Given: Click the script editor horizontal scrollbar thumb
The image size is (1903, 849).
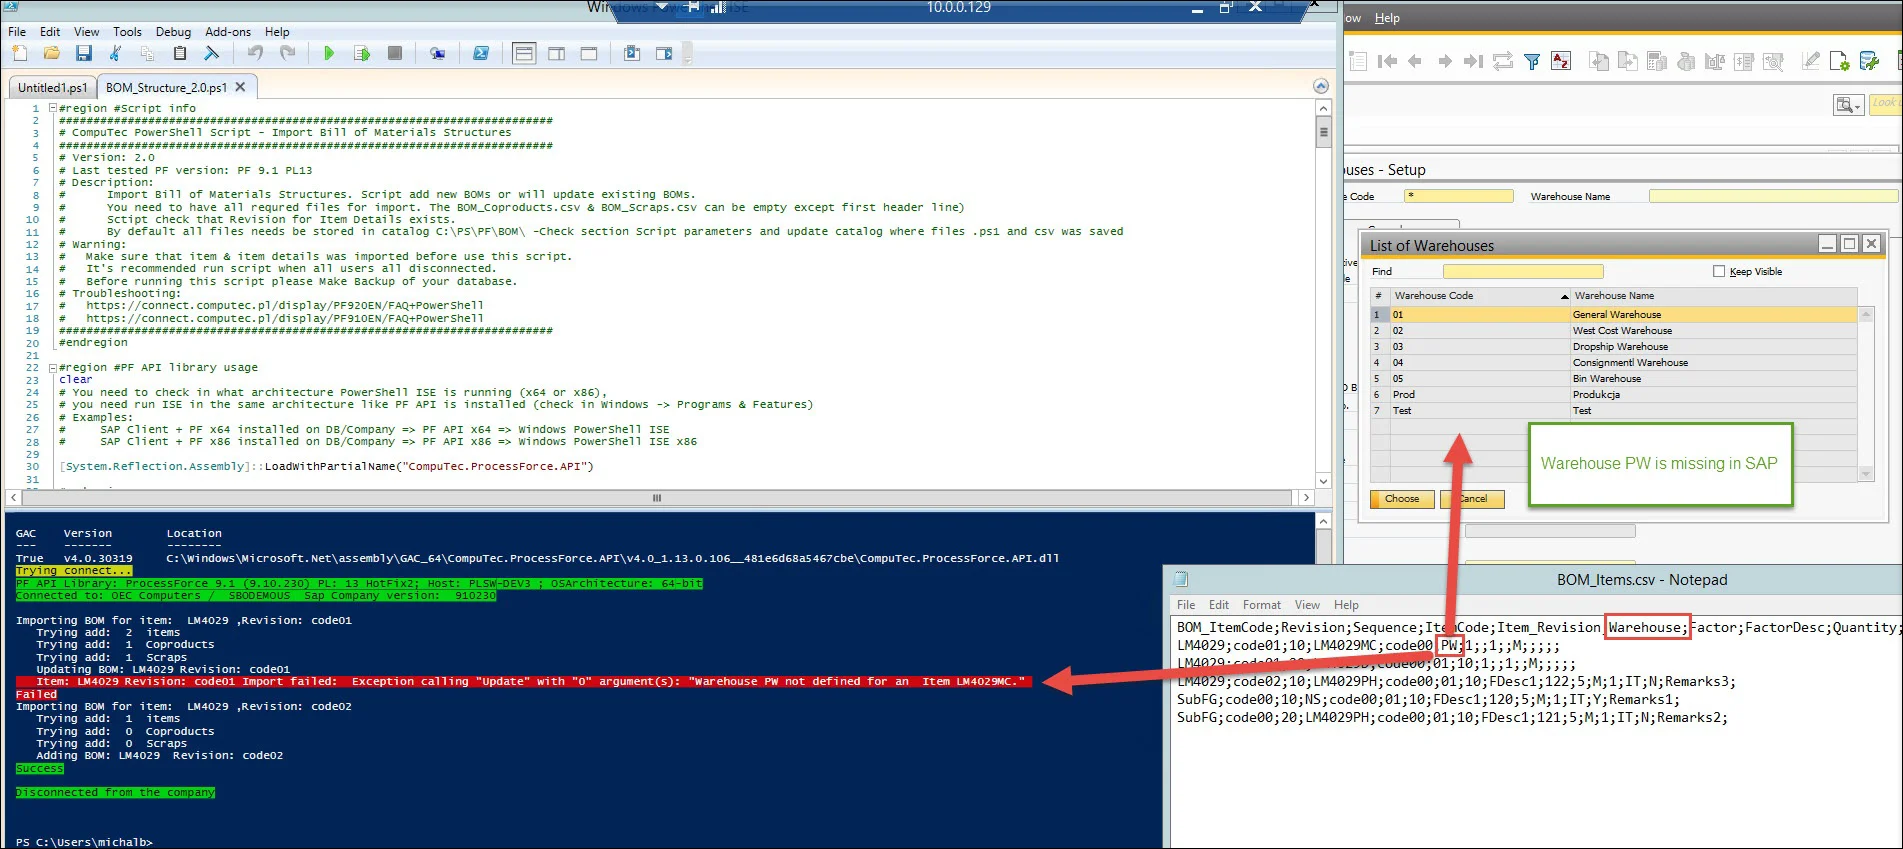Looking at the screenshot, I should (x=657, y=497).
